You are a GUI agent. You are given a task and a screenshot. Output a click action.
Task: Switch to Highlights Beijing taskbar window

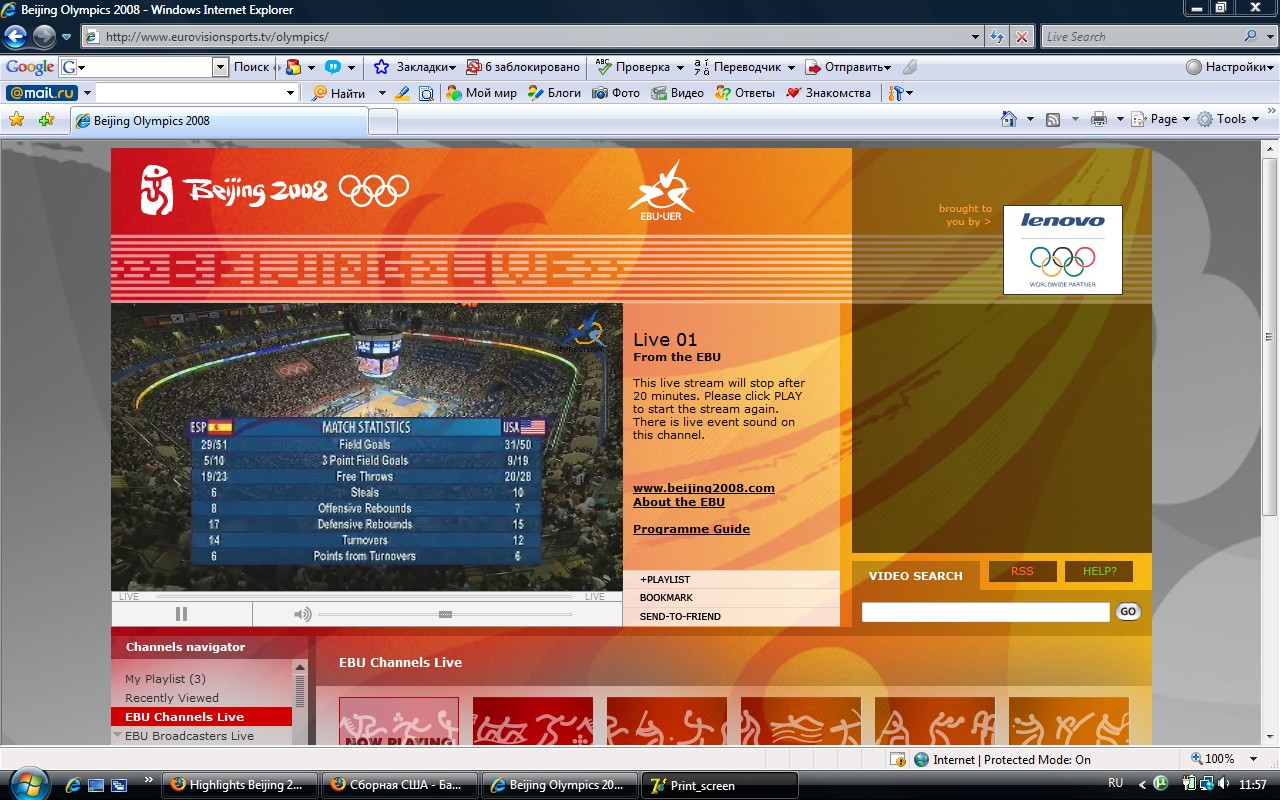(x=240, y=785)
